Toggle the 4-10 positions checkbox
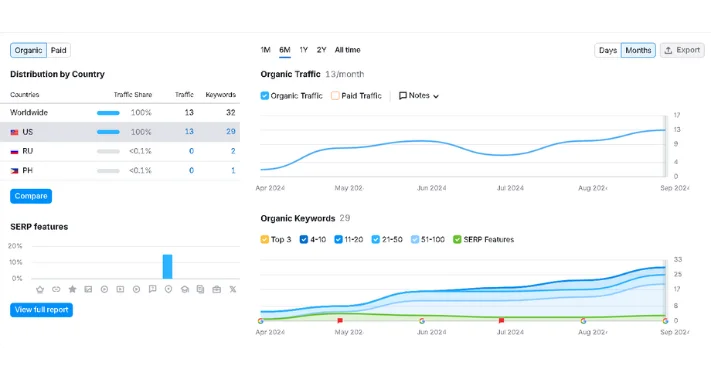 (304, 240)
